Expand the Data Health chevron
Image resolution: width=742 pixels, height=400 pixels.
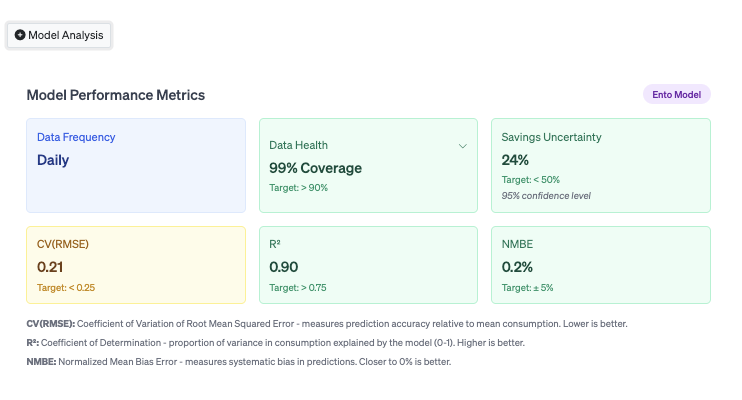[x=462, y=146]
